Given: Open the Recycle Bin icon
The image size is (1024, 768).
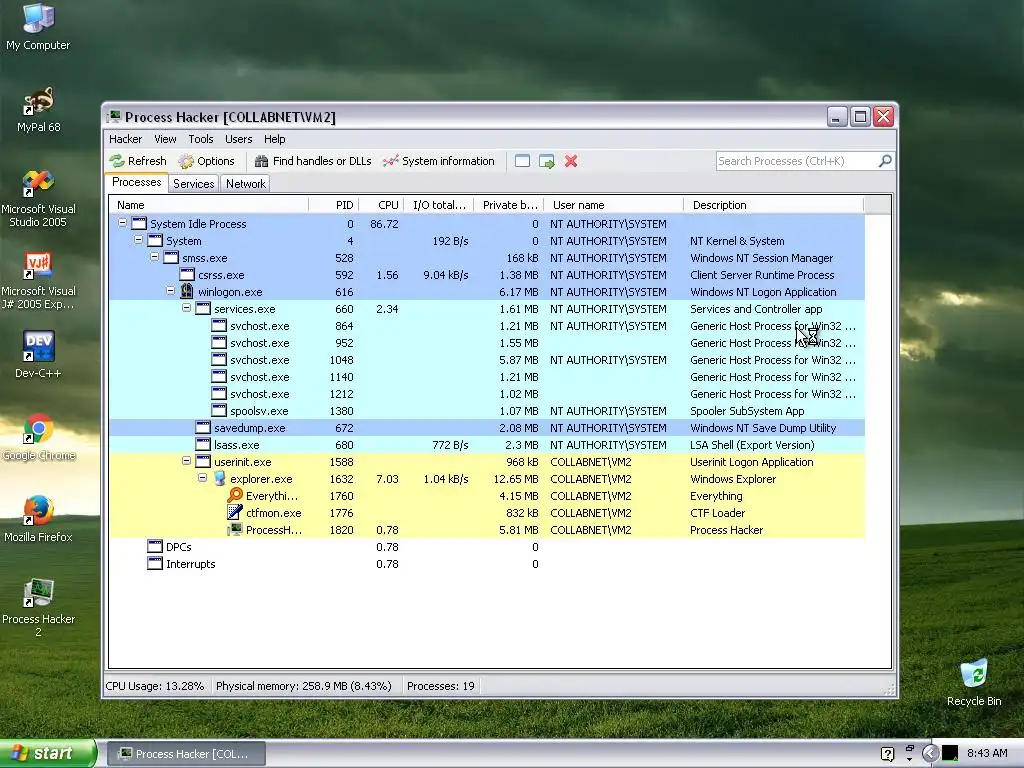Looking at the screenshot, I should tap(974, 683).
